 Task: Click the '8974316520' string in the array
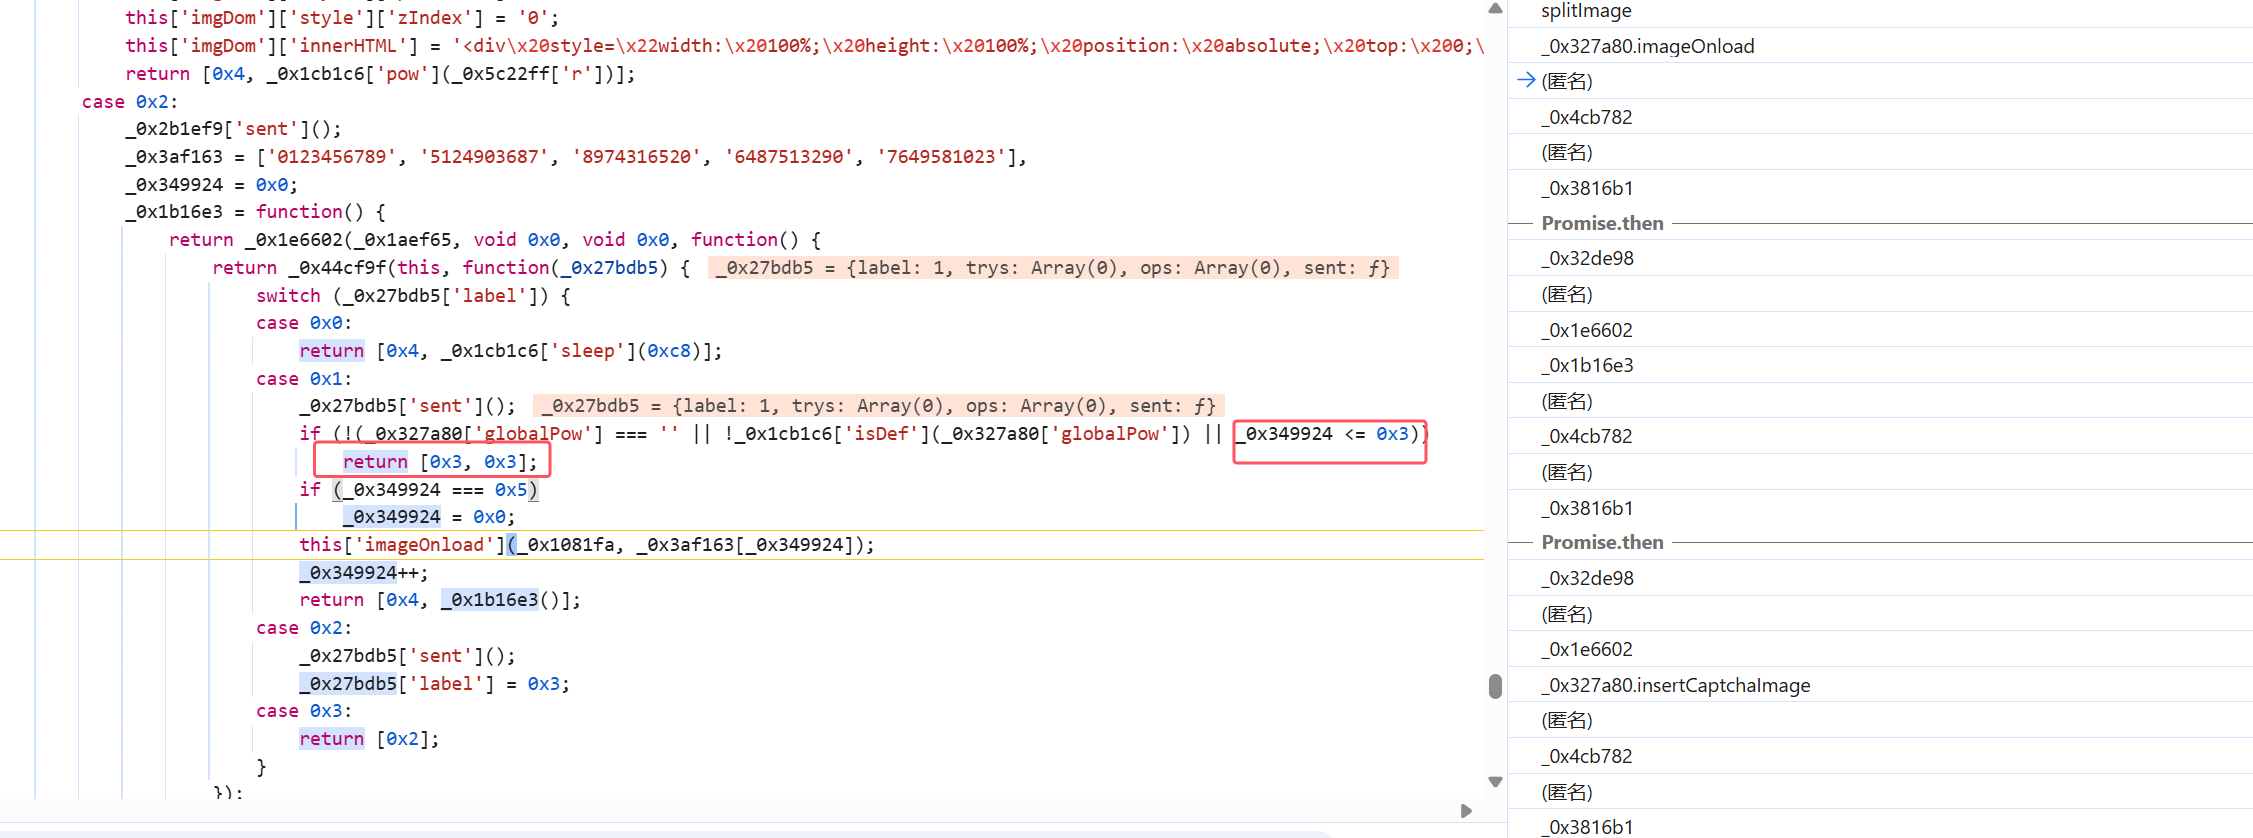(636, 157)
